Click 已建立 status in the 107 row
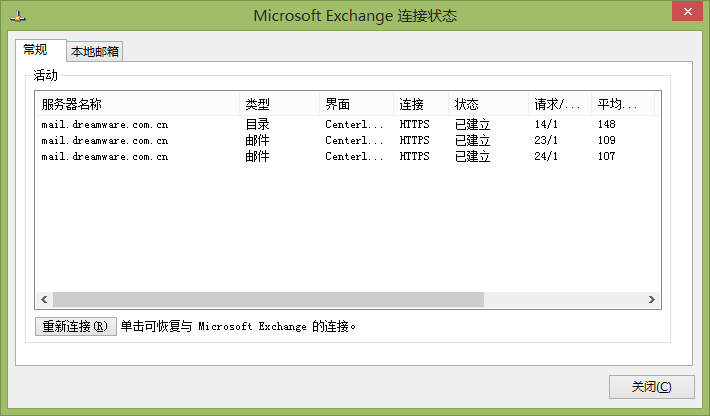Screen dimensions: 710x416 472,156
